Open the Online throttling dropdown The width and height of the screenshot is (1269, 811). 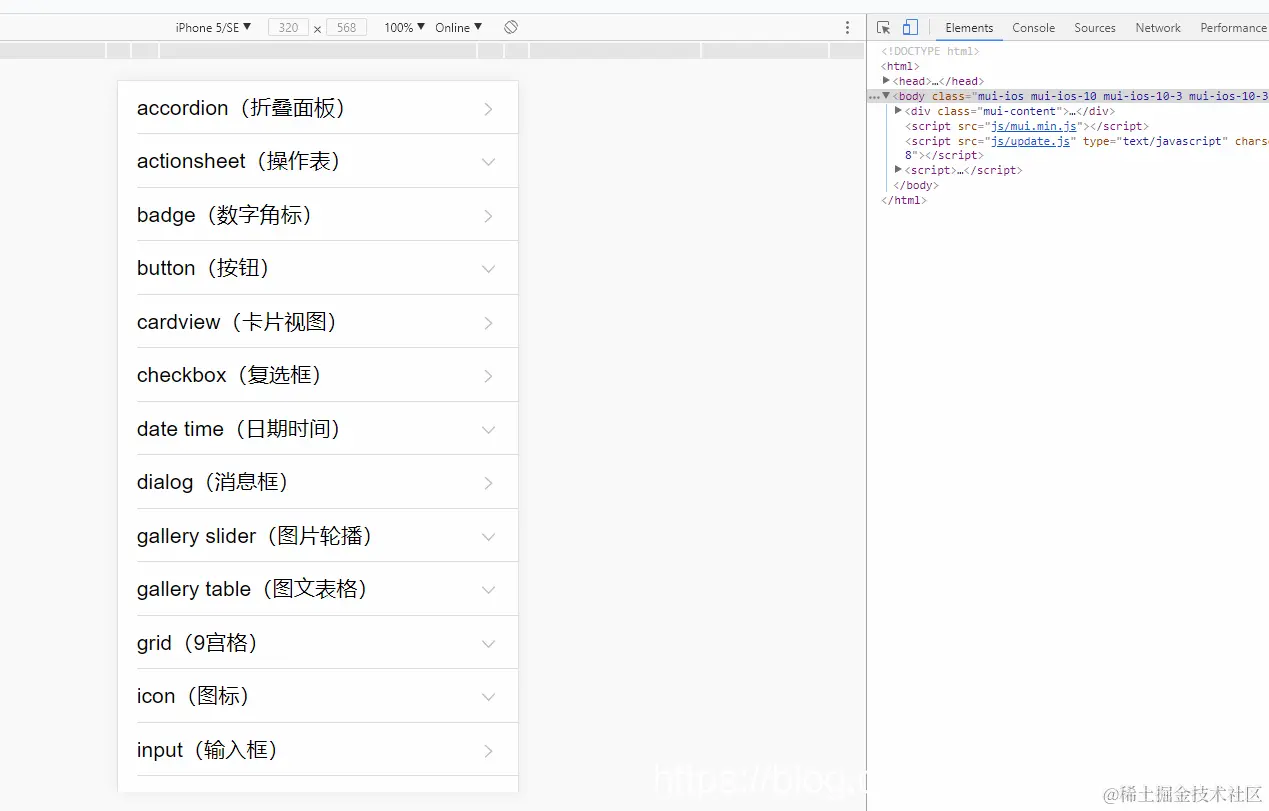pos(458,27)
